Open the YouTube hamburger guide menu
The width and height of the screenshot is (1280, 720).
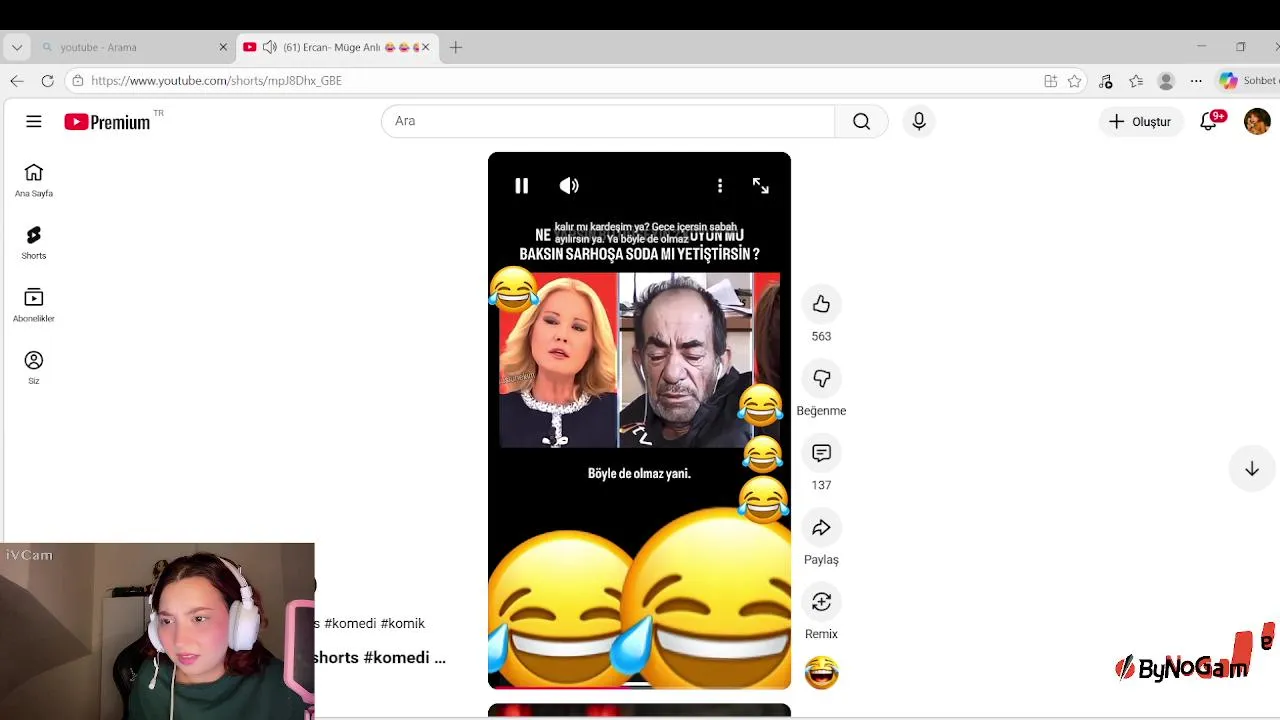34,121
